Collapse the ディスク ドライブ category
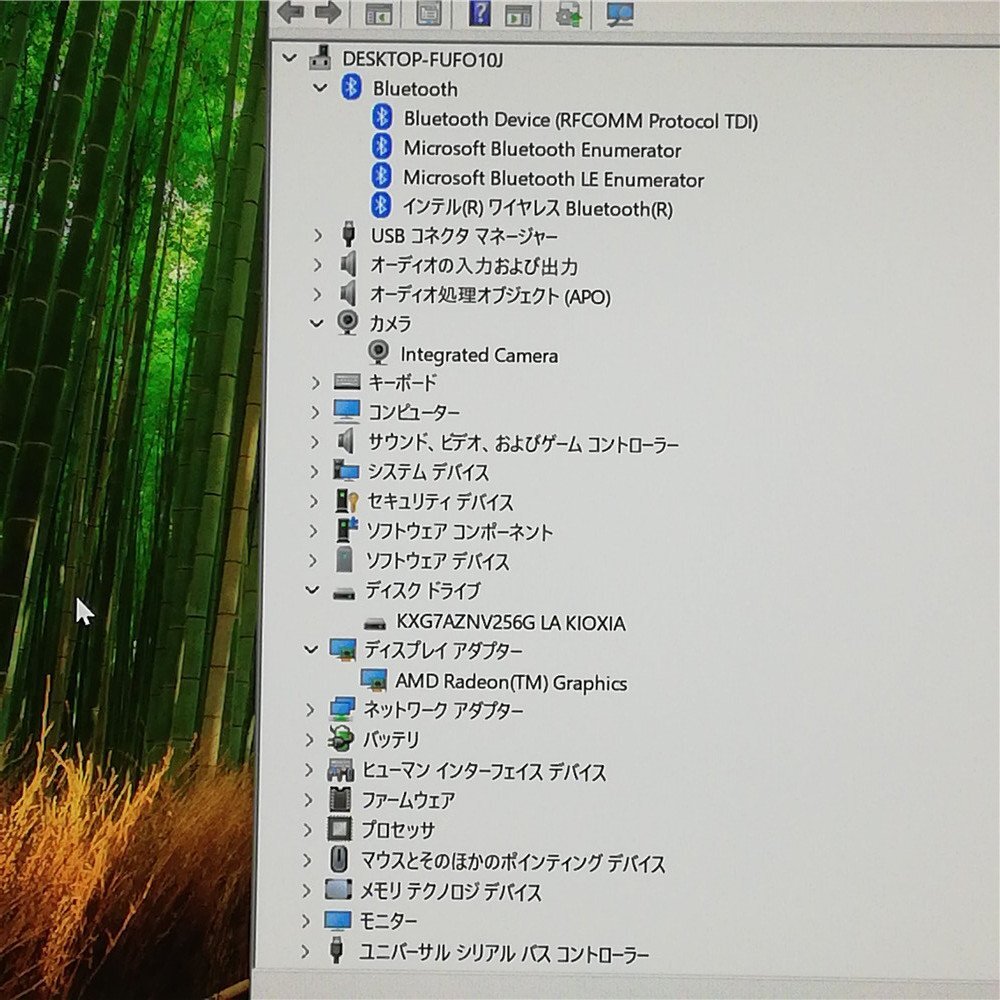Image resolution: width=1000 pixels, height=1000 pixels. pos(312,591)
